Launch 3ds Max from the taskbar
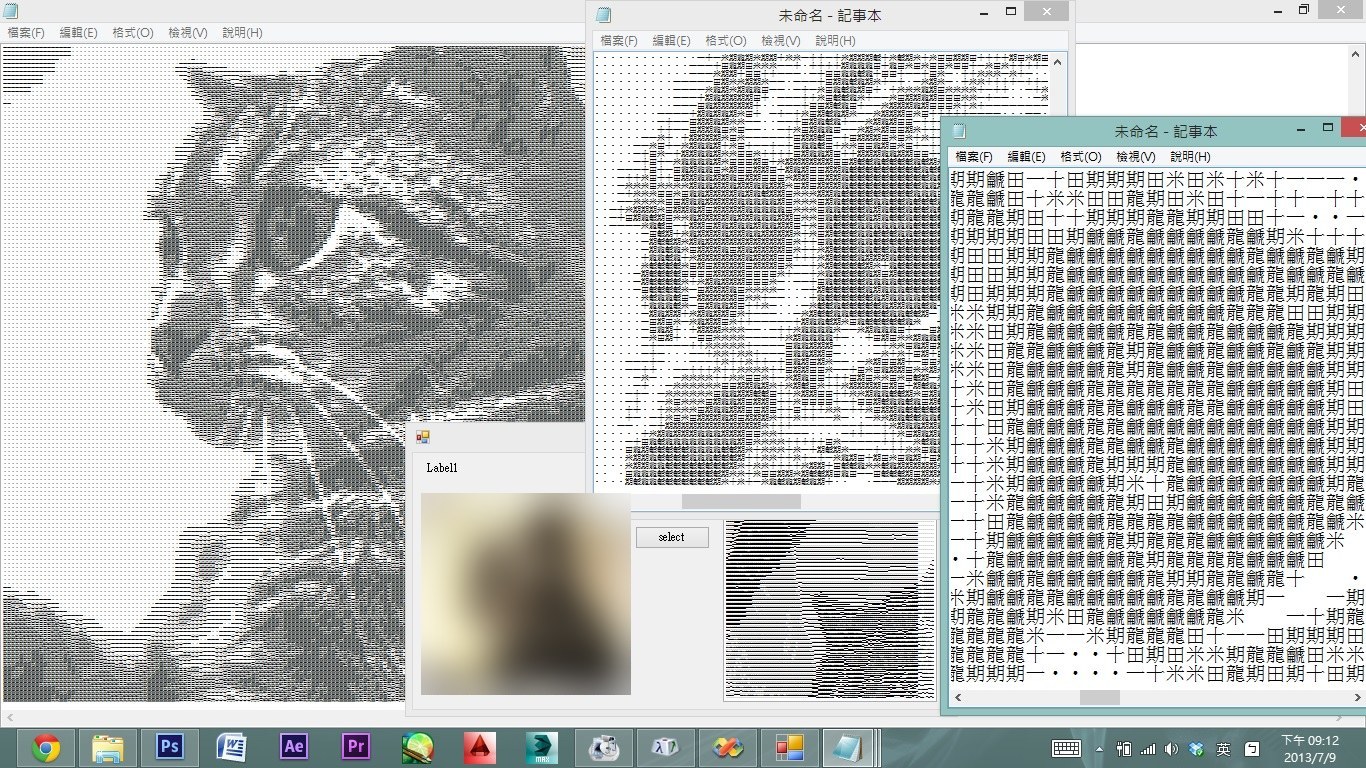The image size is (1366, 768). (x=542, y=748)
